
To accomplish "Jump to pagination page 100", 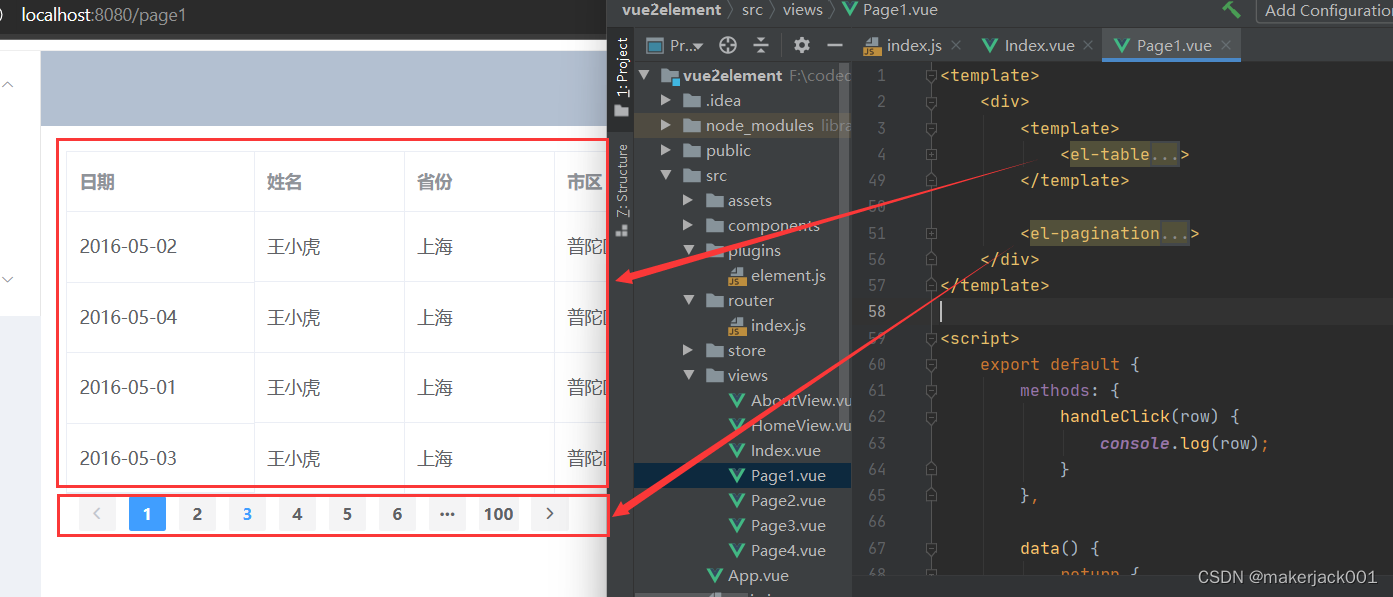I will pos(498,514).
